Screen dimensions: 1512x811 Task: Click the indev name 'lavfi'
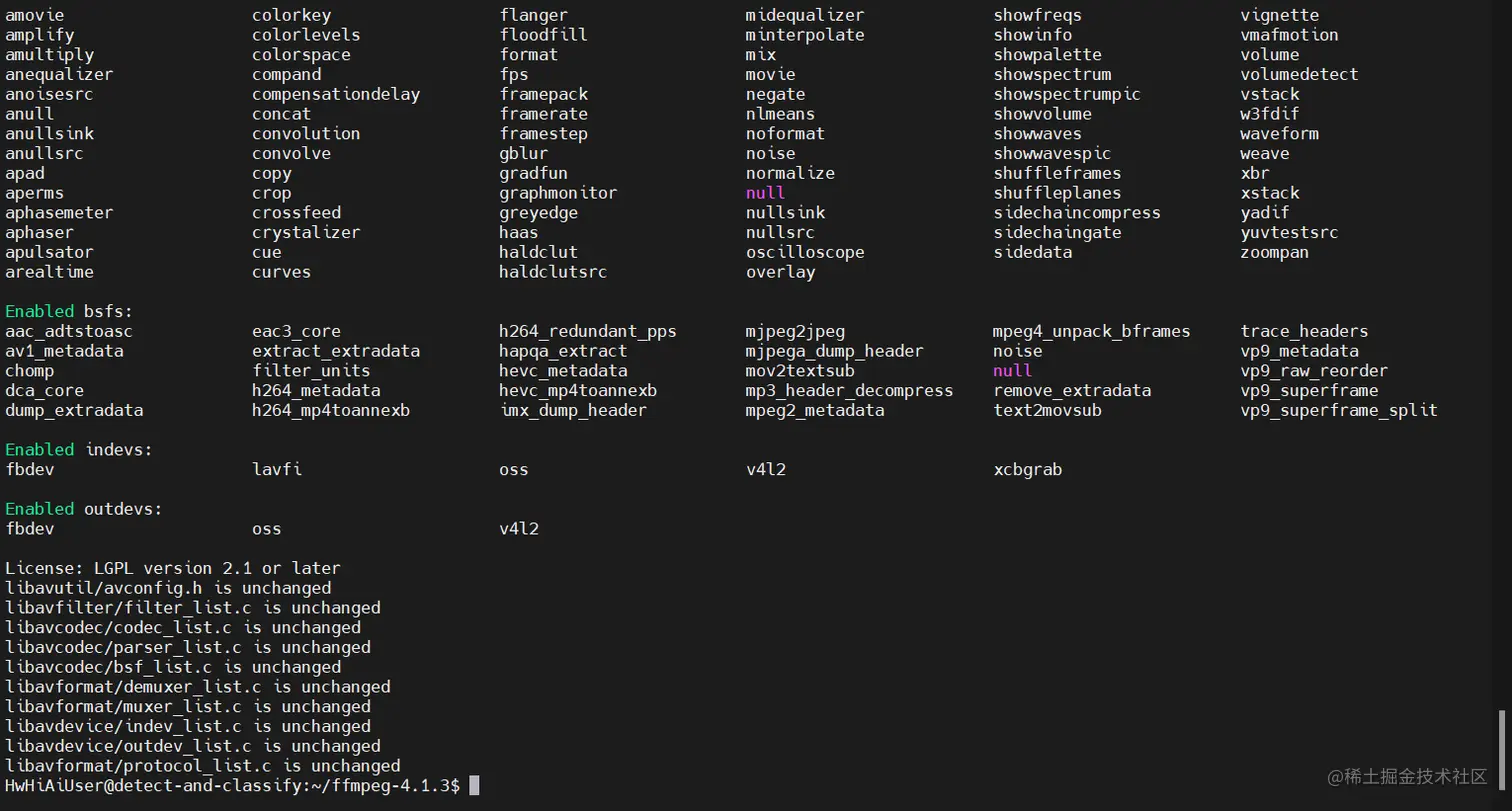[277, 469]
